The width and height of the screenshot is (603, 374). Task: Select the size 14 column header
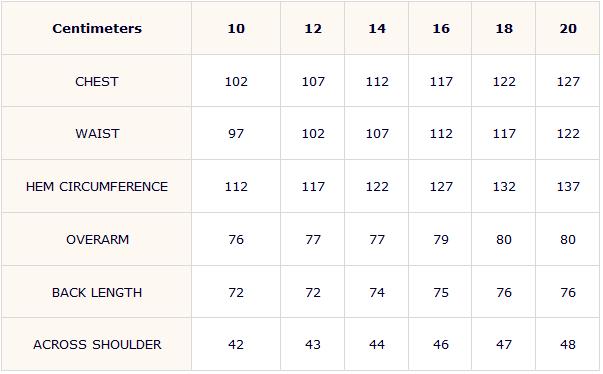tap(377, 28)
